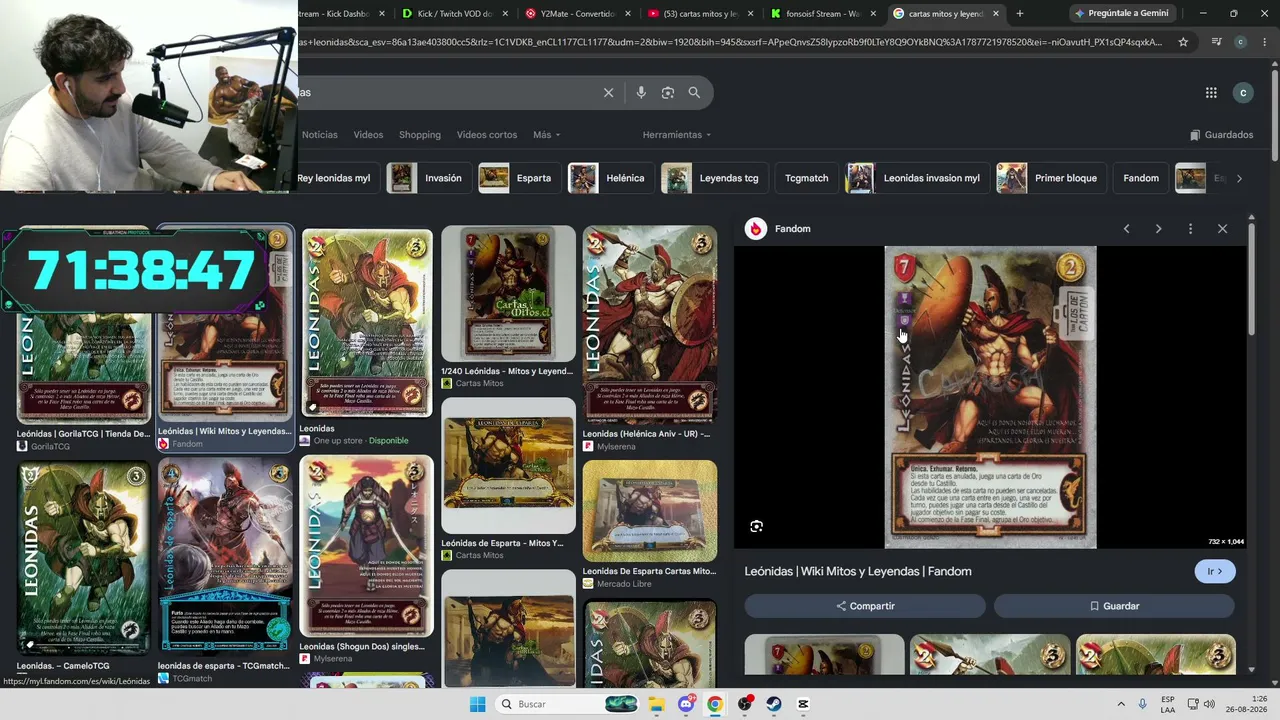Close the fonsoisf Stream browser tab

[873, 14]
